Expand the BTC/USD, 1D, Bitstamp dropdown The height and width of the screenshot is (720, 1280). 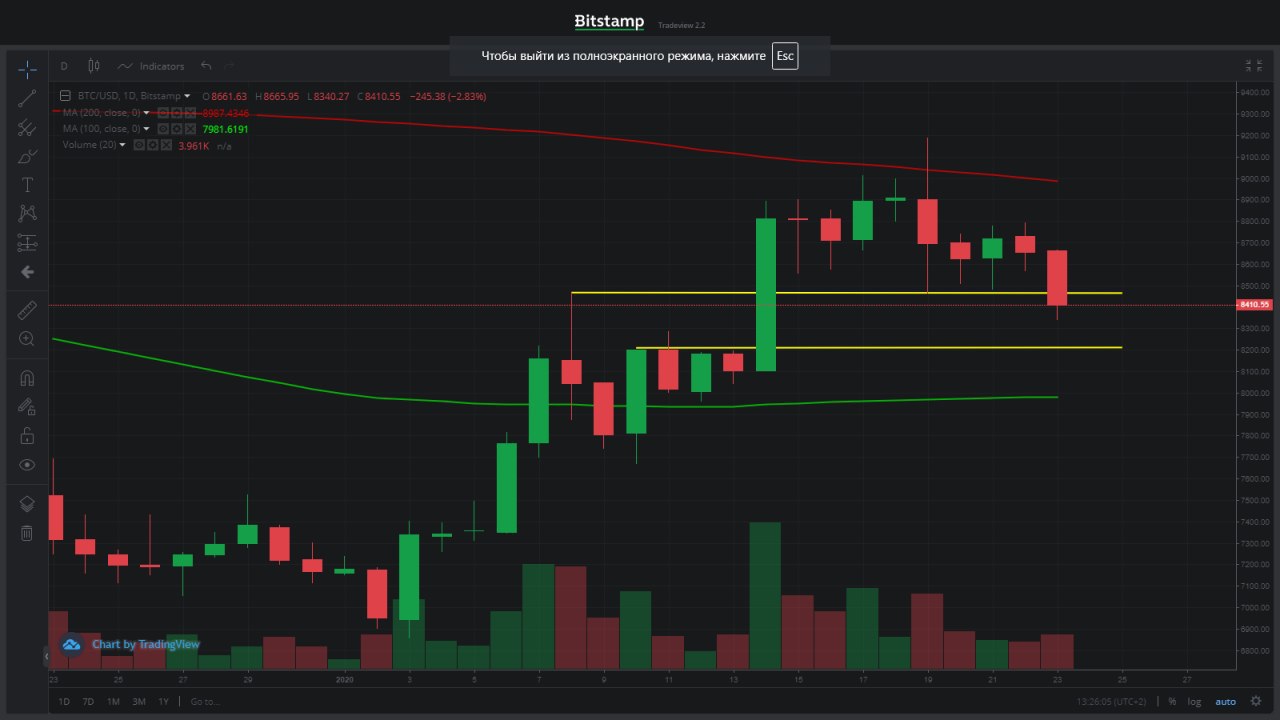[187, 96]
